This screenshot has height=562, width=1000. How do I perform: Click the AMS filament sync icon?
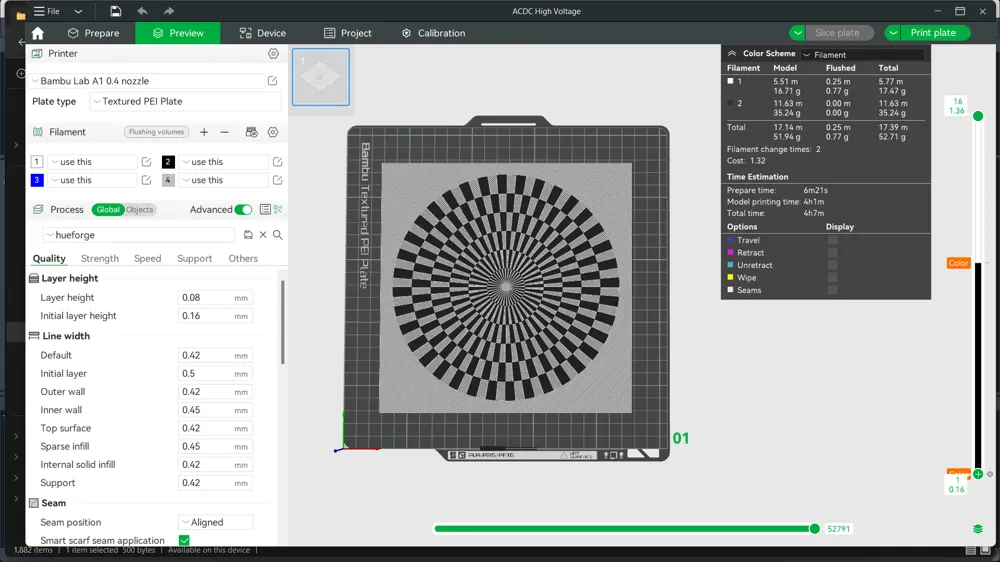pos(251,132)
